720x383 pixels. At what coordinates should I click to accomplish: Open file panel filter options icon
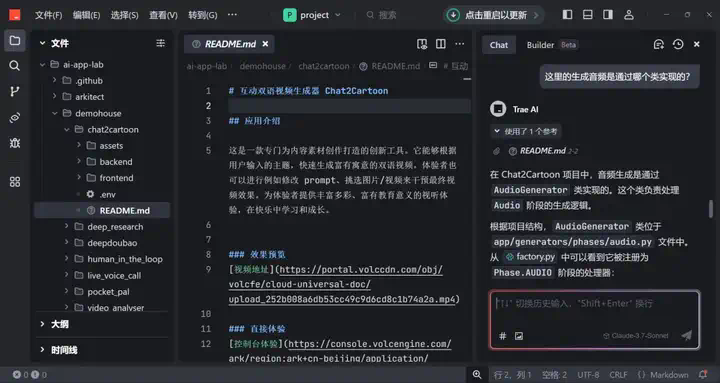click(x=160, y=43)
